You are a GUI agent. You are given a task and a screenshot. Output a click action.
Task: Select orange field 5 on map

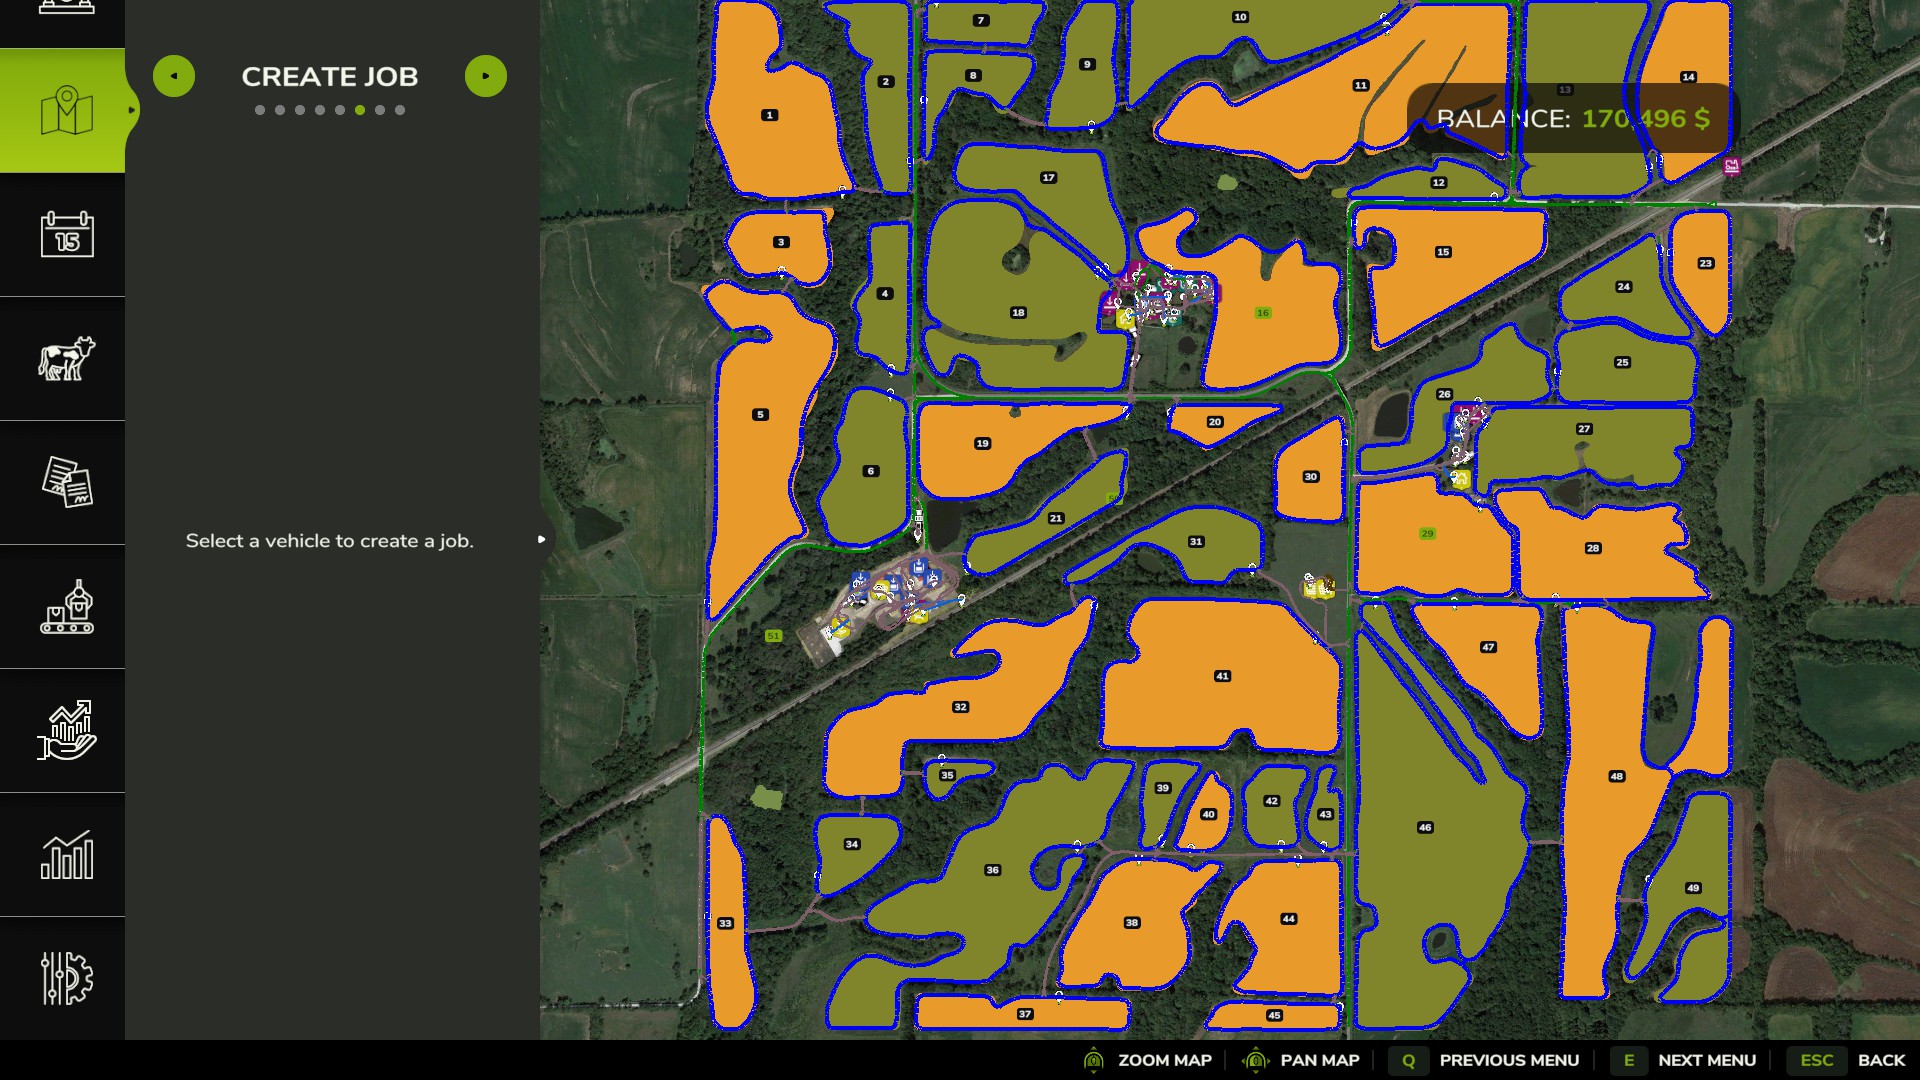coord(761,415)
